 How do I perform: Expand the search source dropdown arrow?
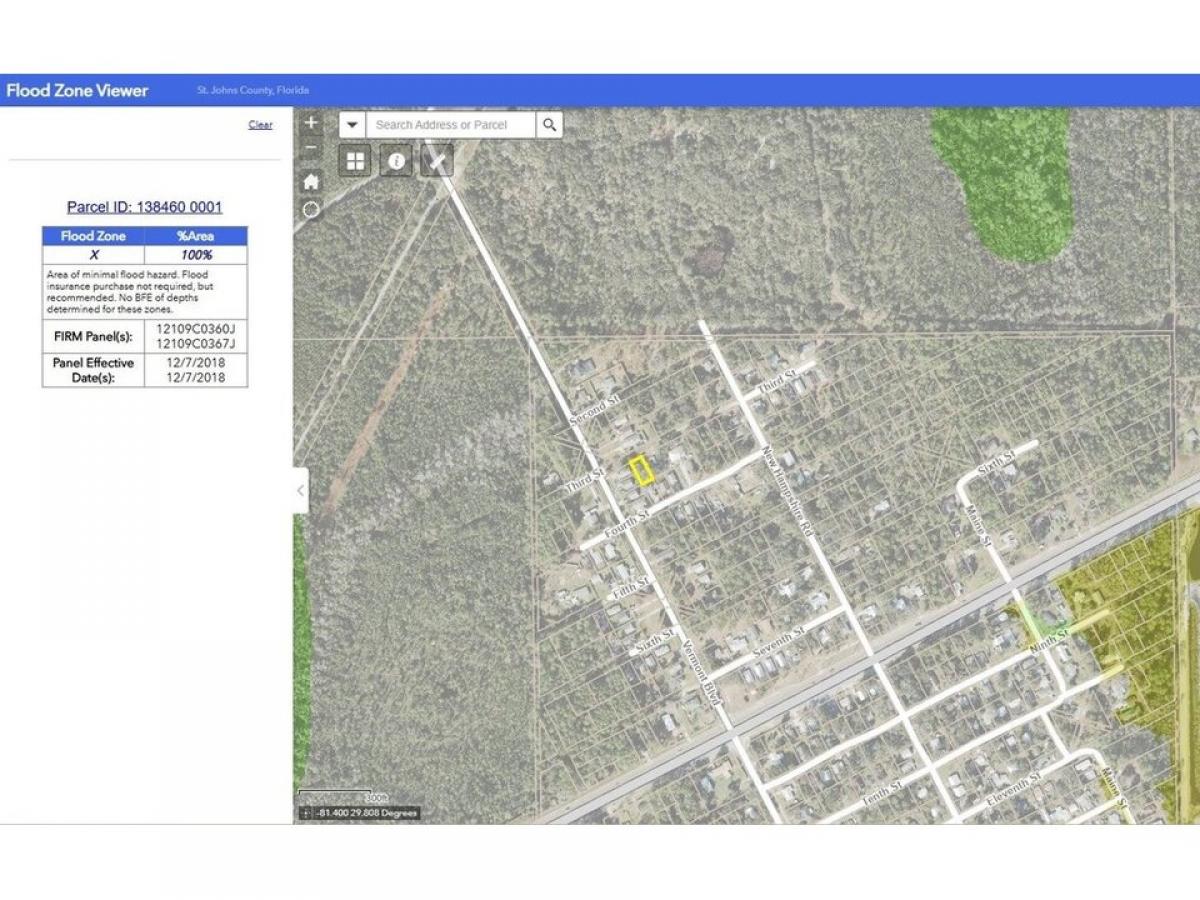pyautogui.click(x=352, y=125)
